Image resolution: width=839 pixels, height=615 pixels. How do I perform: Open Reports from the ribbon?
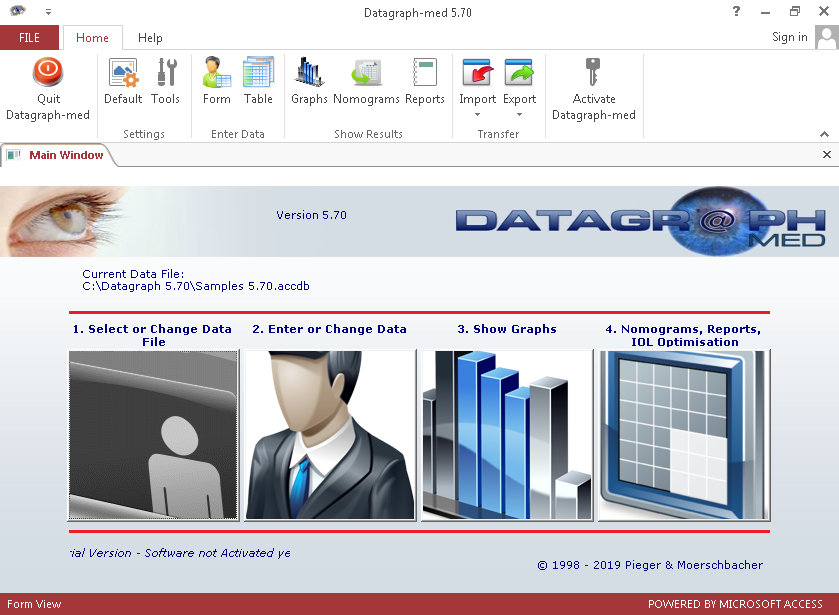(x=425, y=72)
